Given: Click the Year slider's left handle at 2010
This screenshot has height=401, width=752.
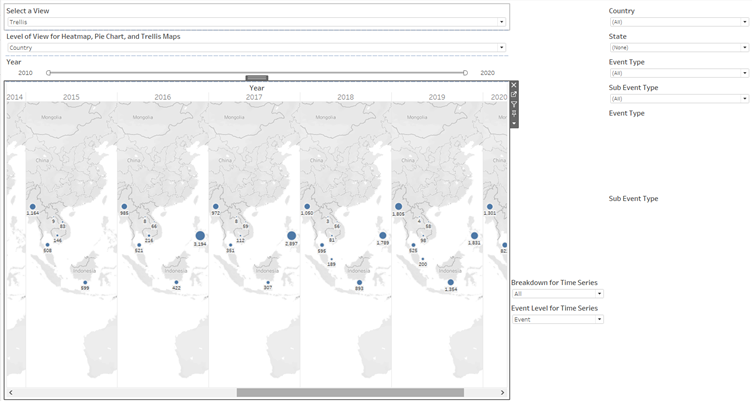Looking at the screenshot, I should pos(48,72).
